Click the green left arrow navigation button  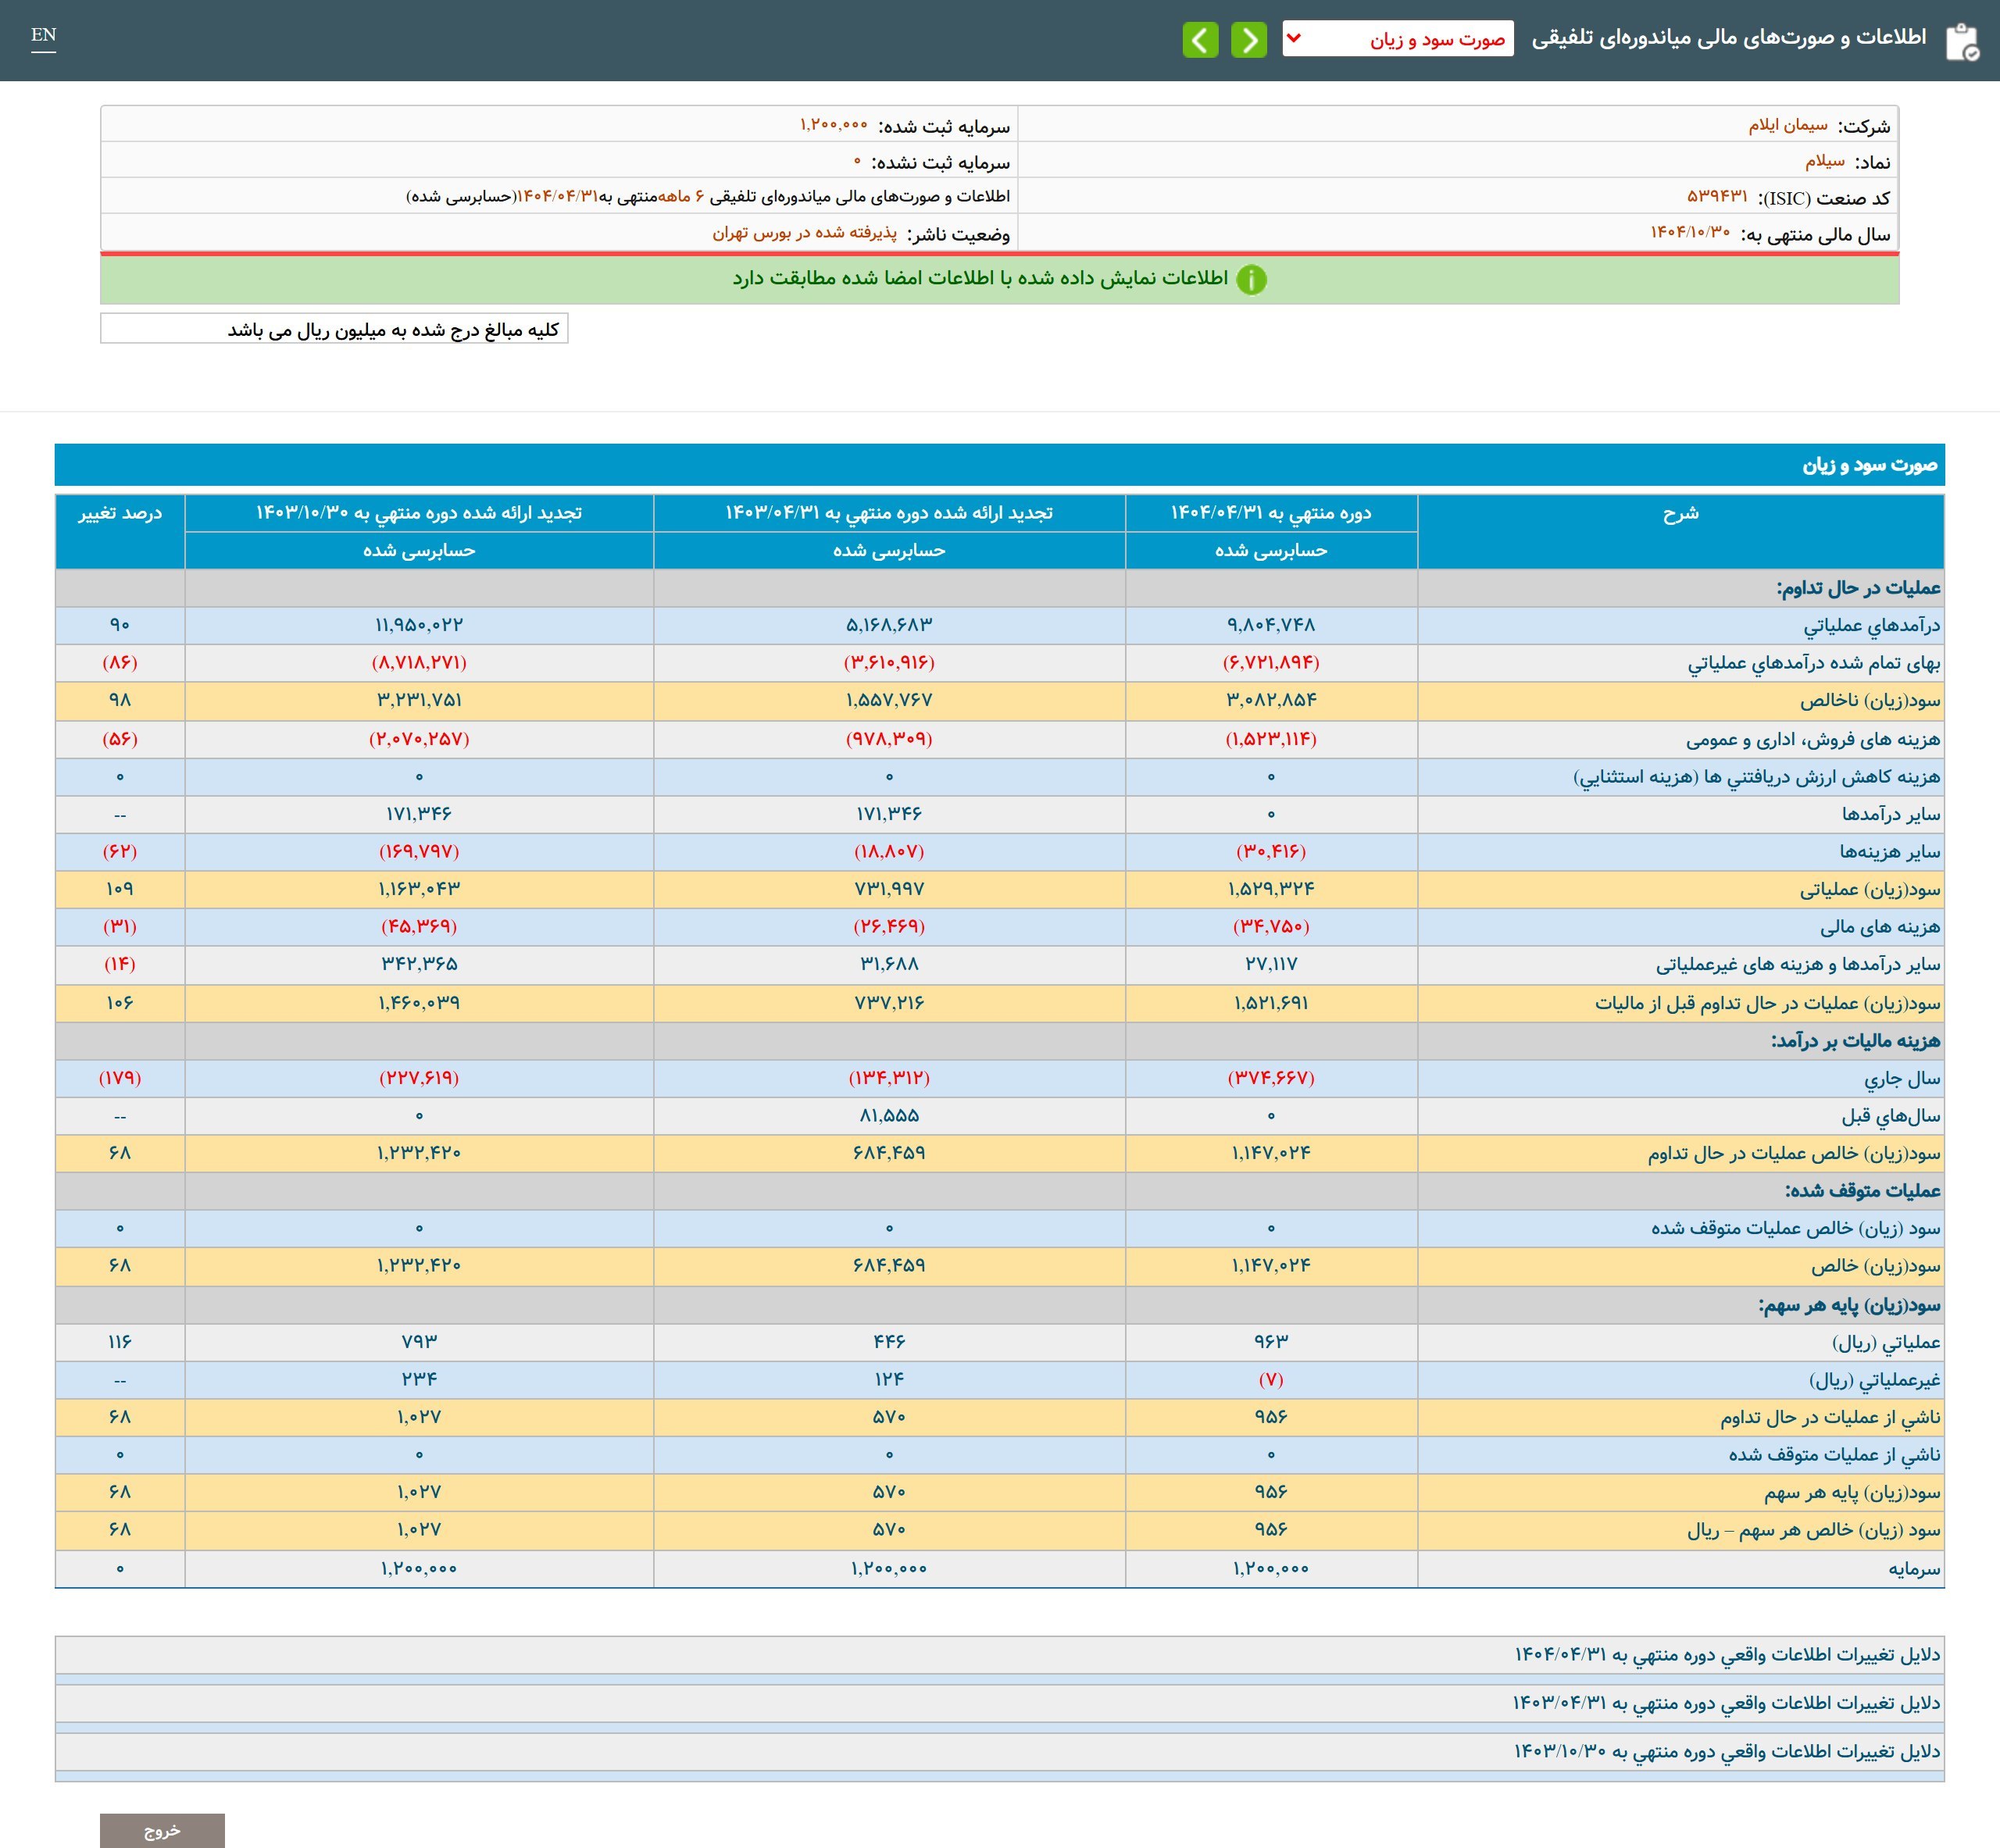pos(1200,40)
